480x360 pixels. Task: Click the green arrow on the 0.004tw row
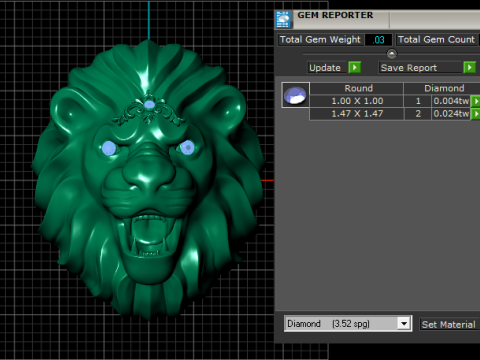(475, 101)
